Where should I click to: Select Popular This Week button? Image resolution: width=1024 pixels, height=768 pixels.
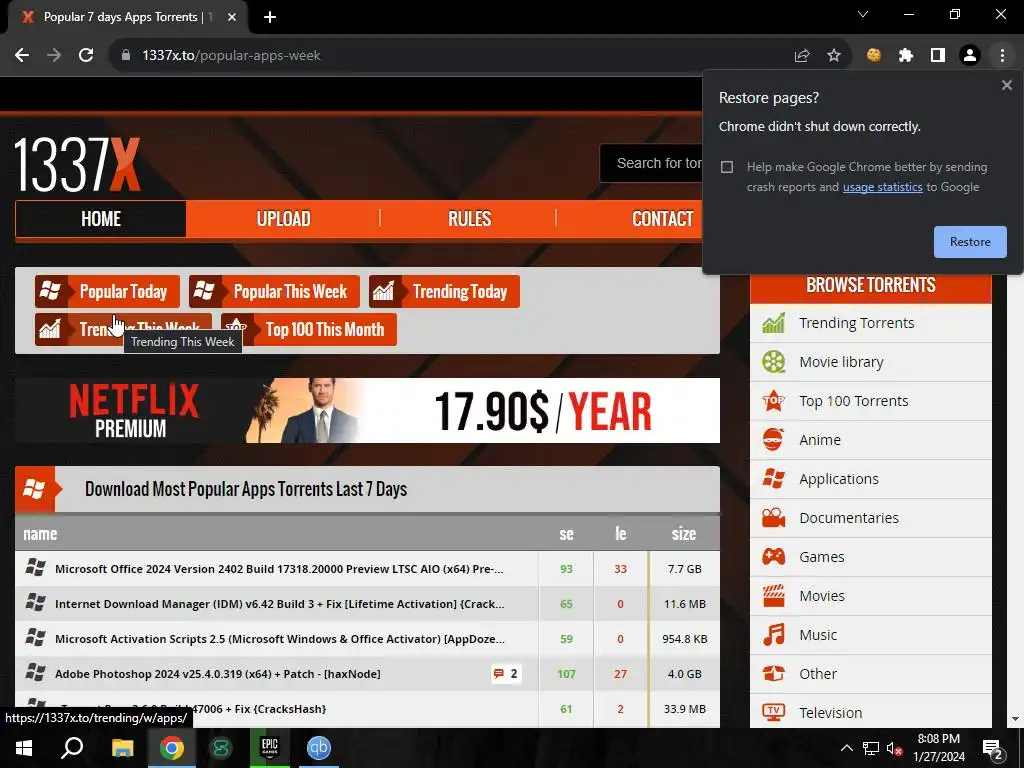click(x=274, y=291)
